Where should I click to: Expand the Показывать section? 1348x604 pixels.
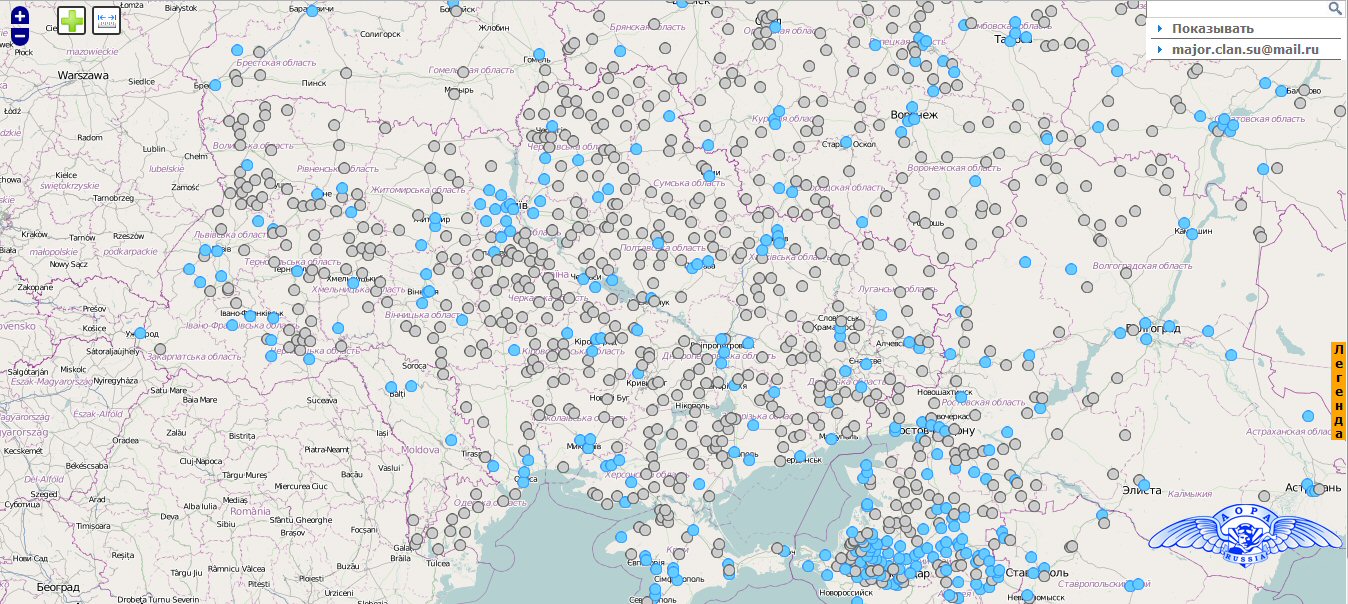pos(1212,28)
